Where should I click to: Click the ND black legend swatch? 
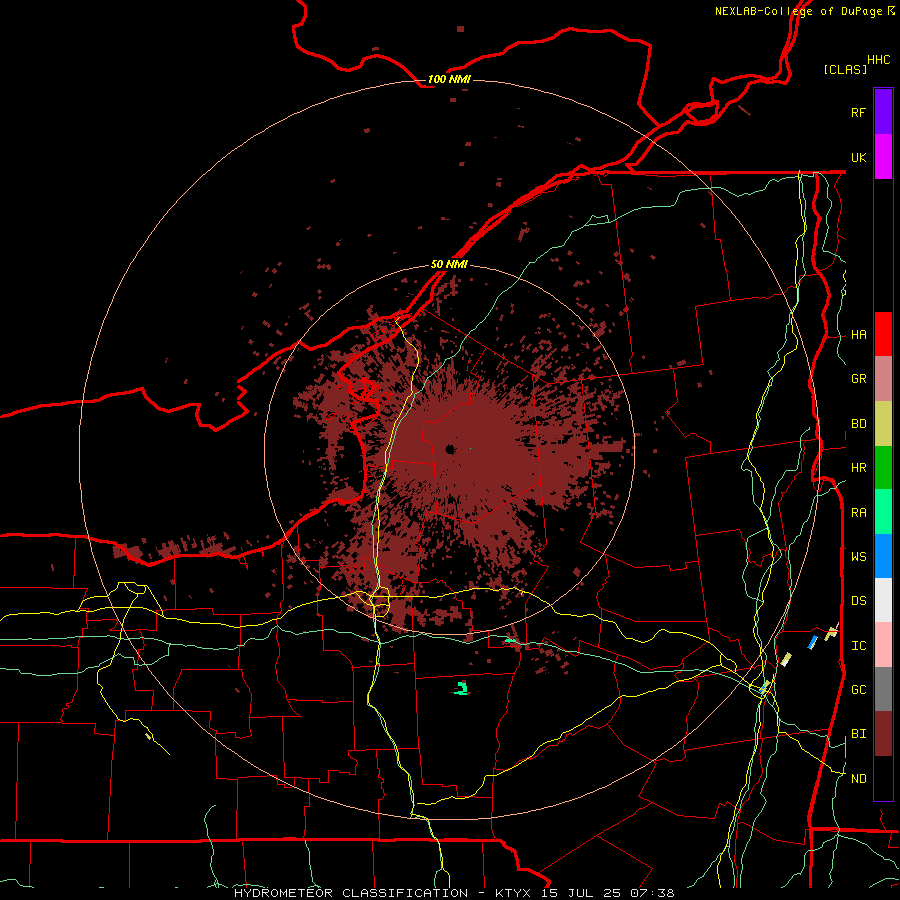883,778
